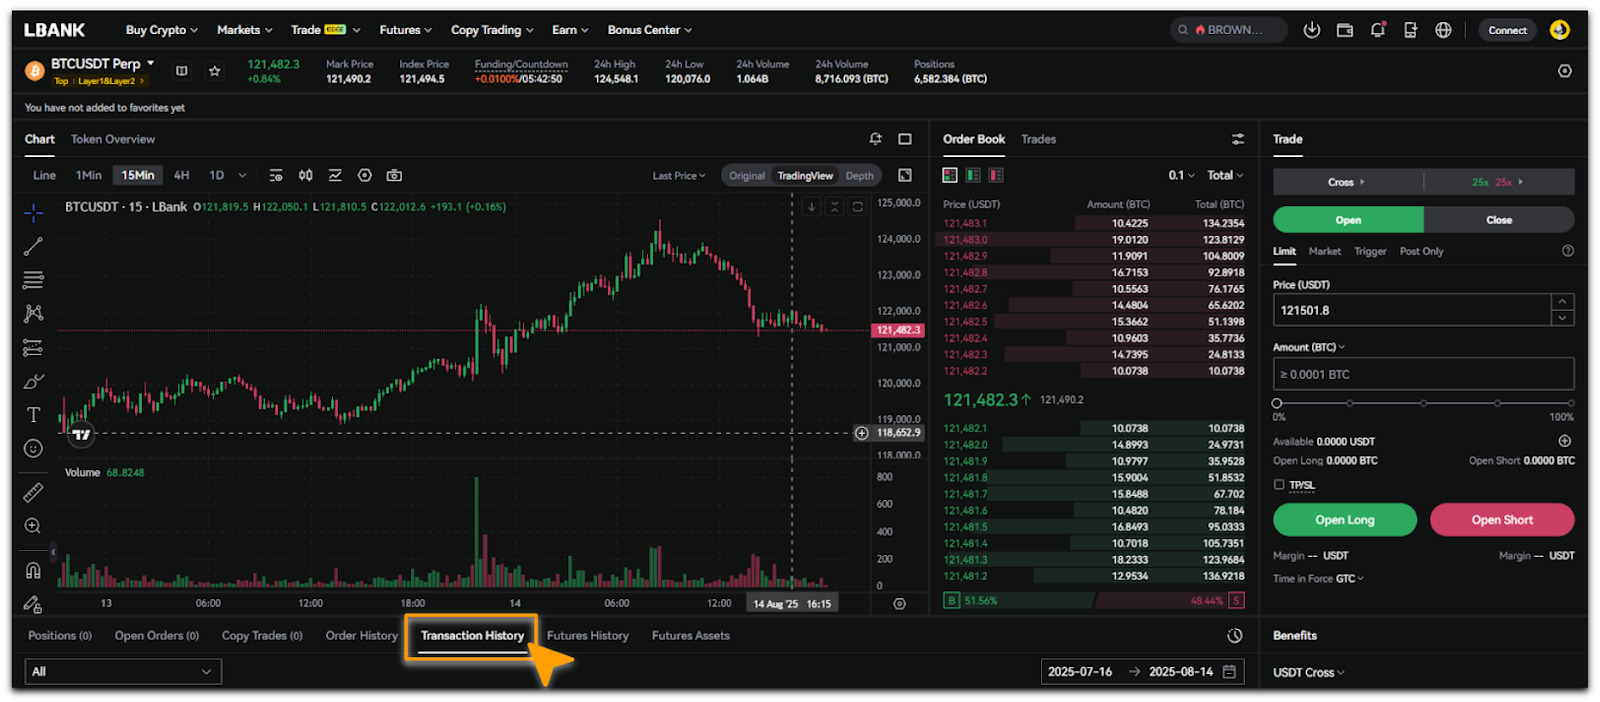Enable the TP/SL checkbox
The height and width of the screenshot is (702, 1600).
(1279, 484)
